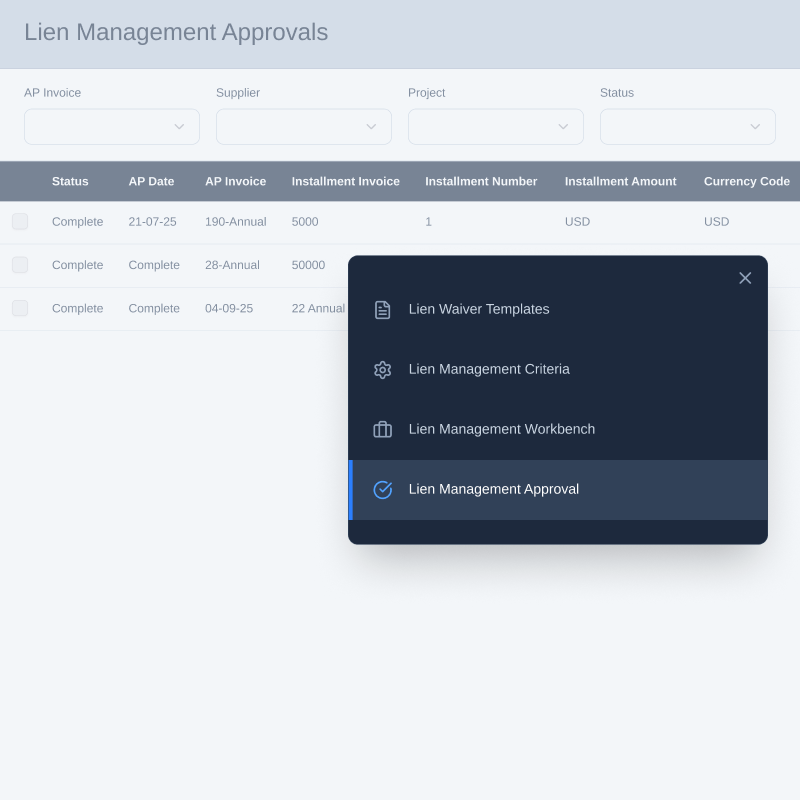Open the AP Invoice filter dropdown
Viewport: 800px width, 800px height.
[x=112, y=127]
